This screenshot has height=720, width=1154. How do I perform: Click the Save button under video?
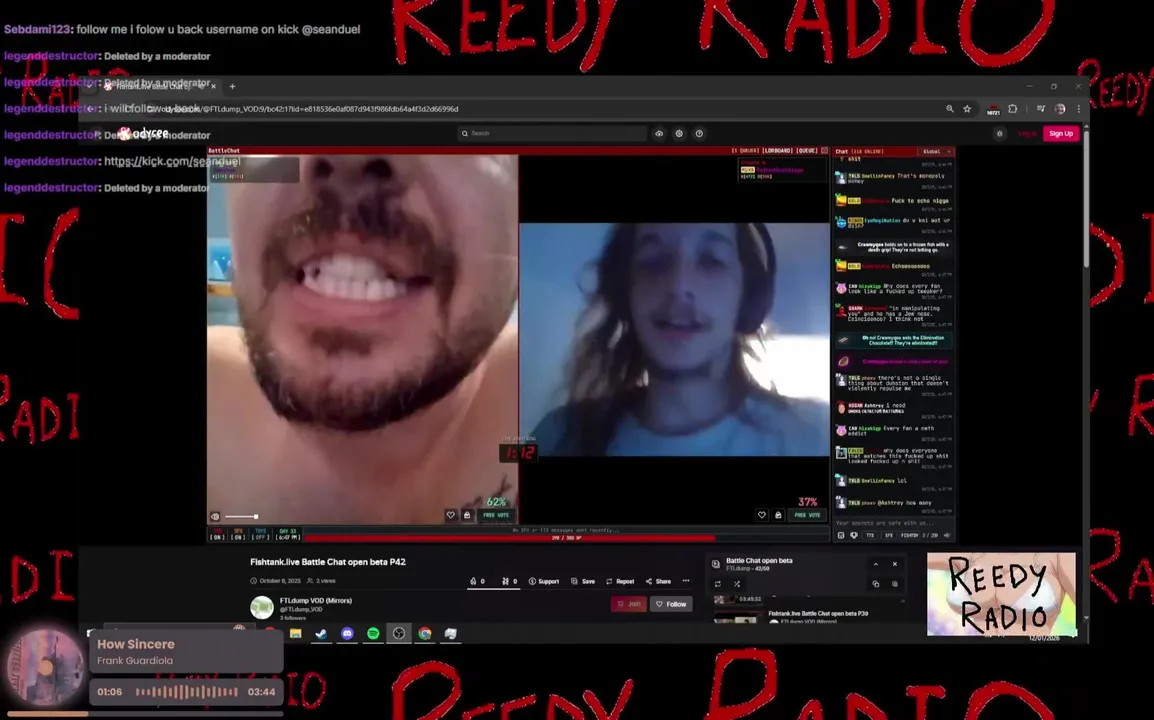point(583,581)
